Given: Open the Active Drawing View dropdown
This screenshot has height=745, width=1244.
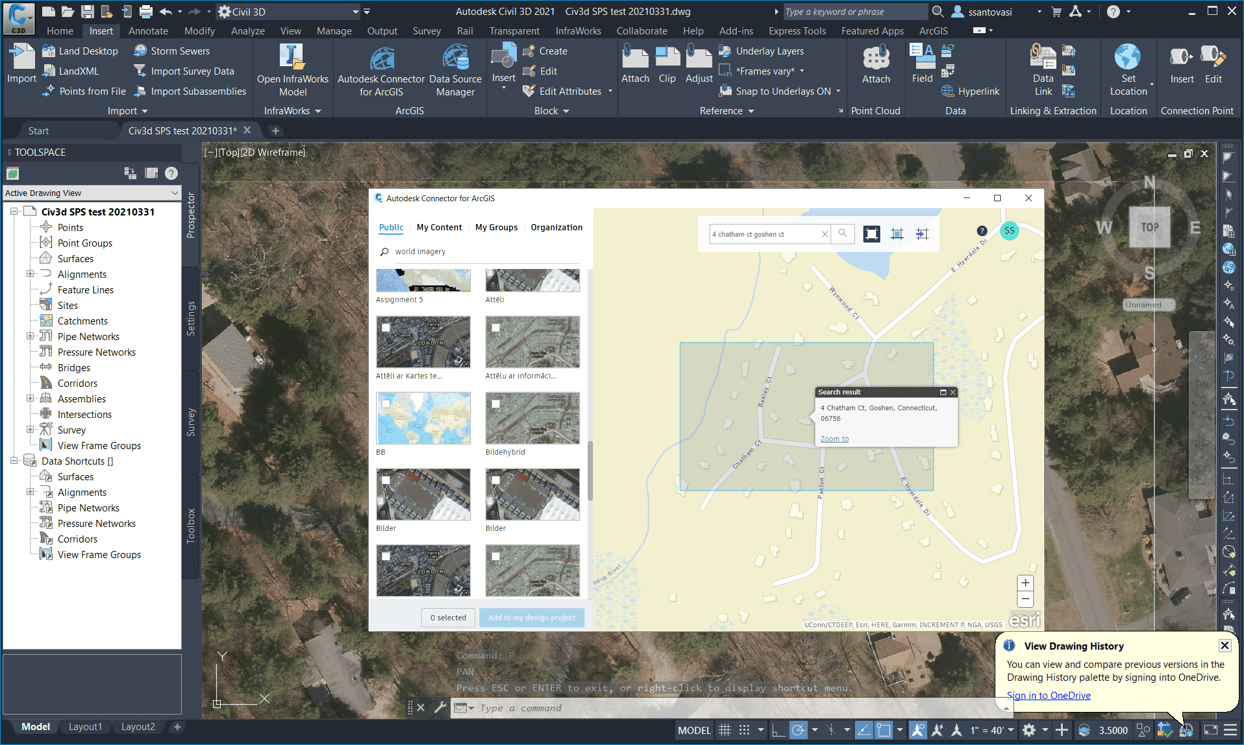Looking at the screenshot, I should [91, 193].
